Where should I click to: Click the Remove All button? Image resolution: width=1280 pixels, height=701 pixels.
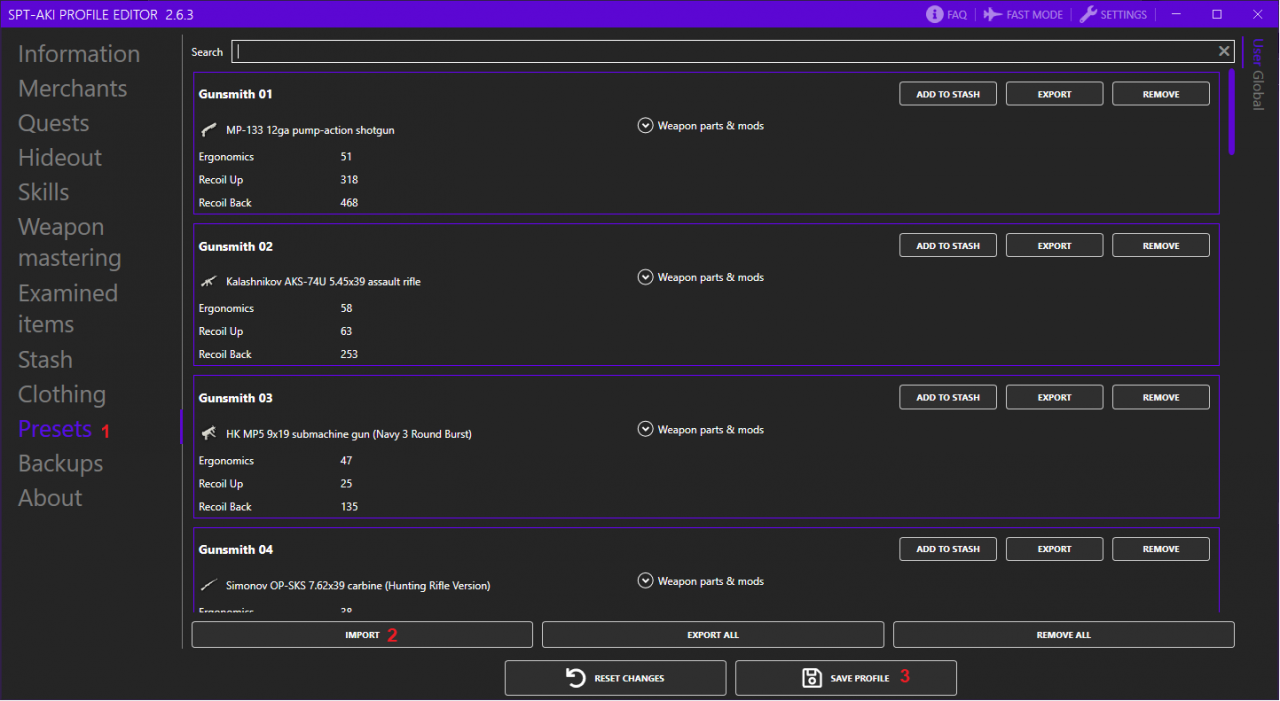pyautogui.click(x=1064, y=635)
